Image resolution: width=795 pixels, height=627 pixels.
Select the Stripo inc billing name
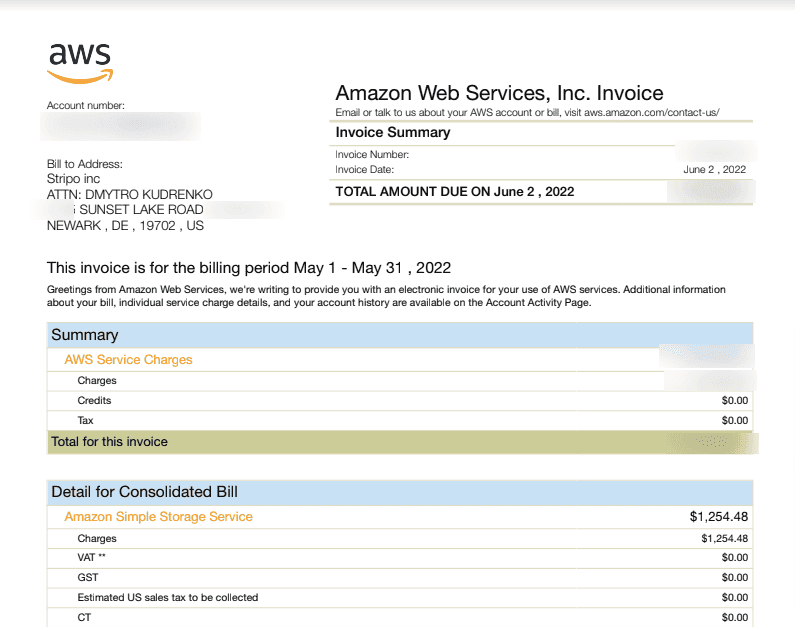click(74, 179)
